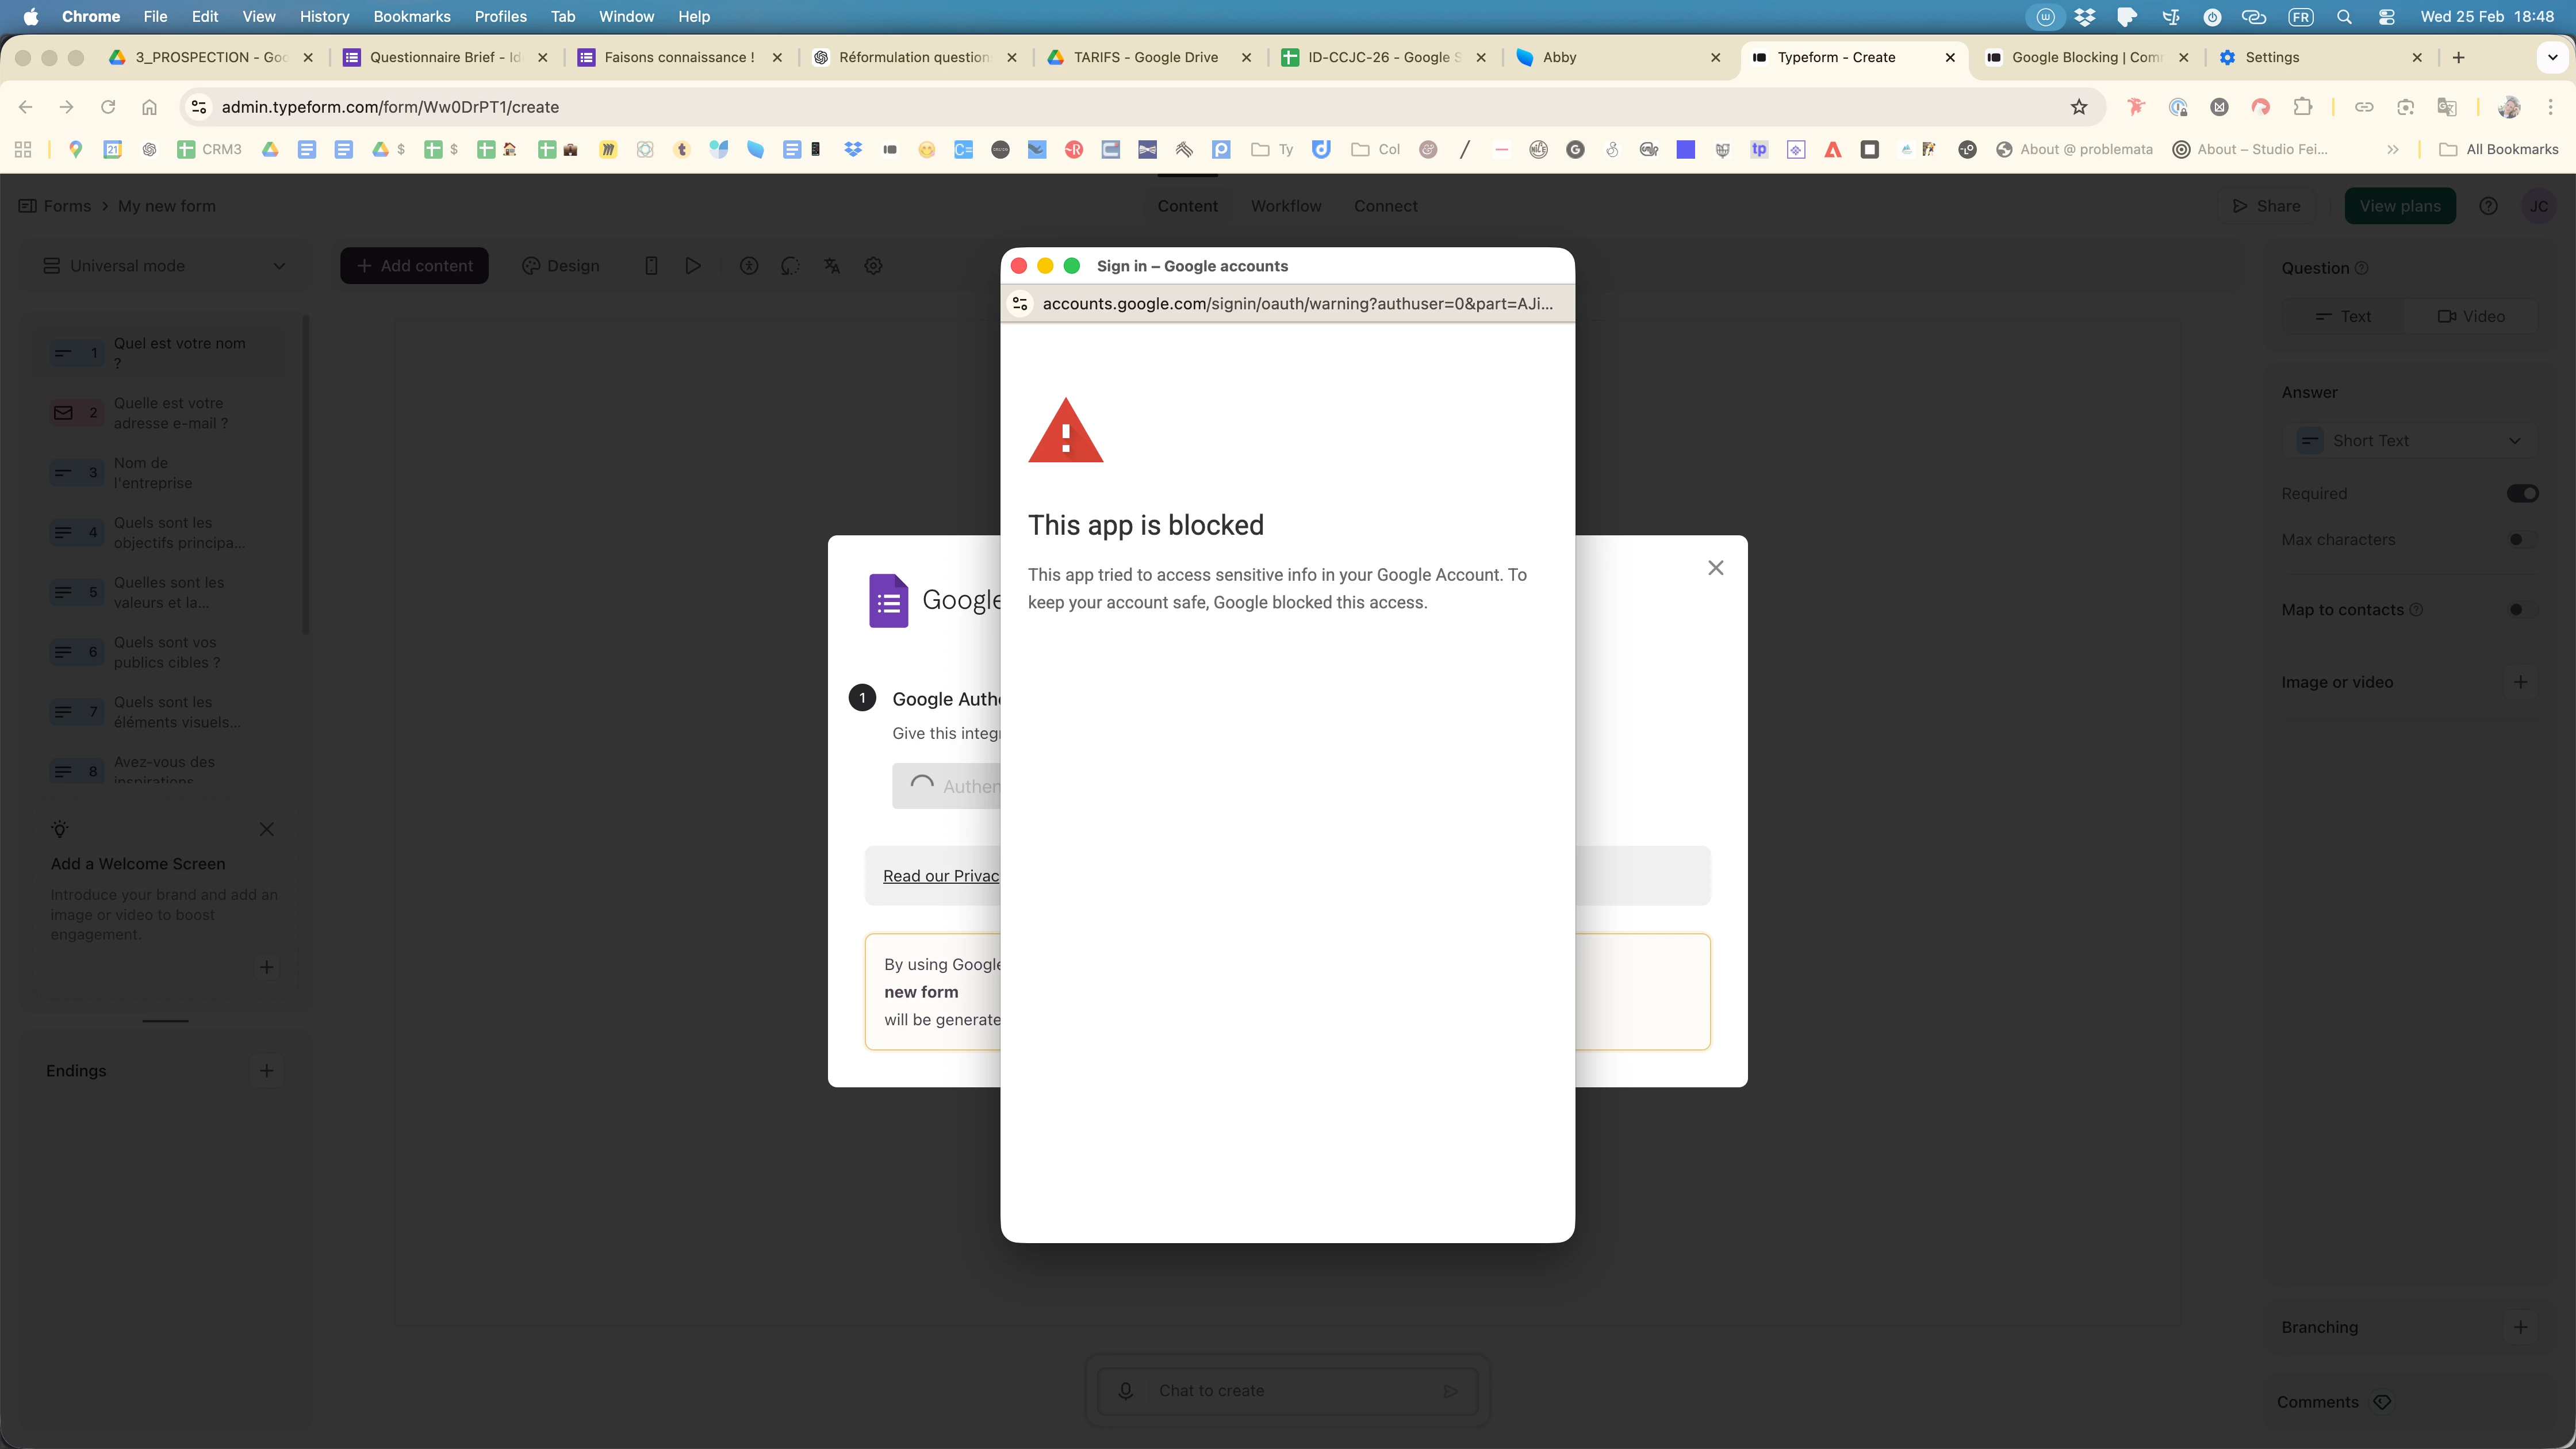Click the Add content button
Viewport: 2576px width, 1449px height.
(x=414, y=266)
